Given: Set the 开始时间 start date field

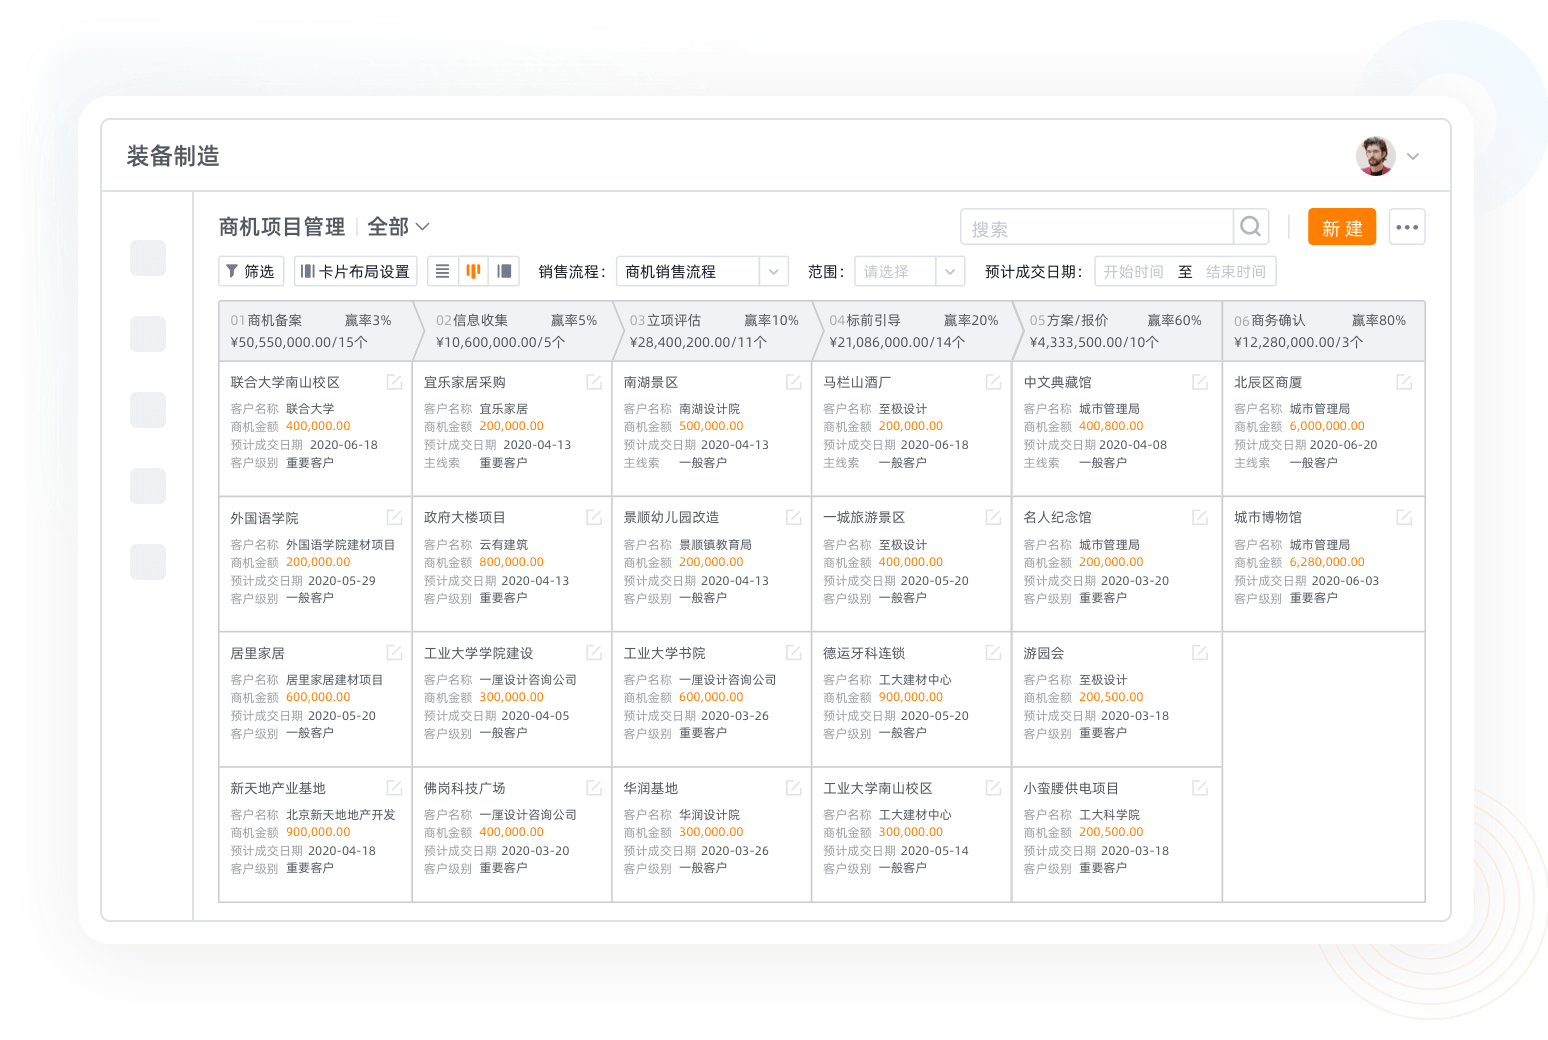Looking at the screenshot, I should [1134, 271].
